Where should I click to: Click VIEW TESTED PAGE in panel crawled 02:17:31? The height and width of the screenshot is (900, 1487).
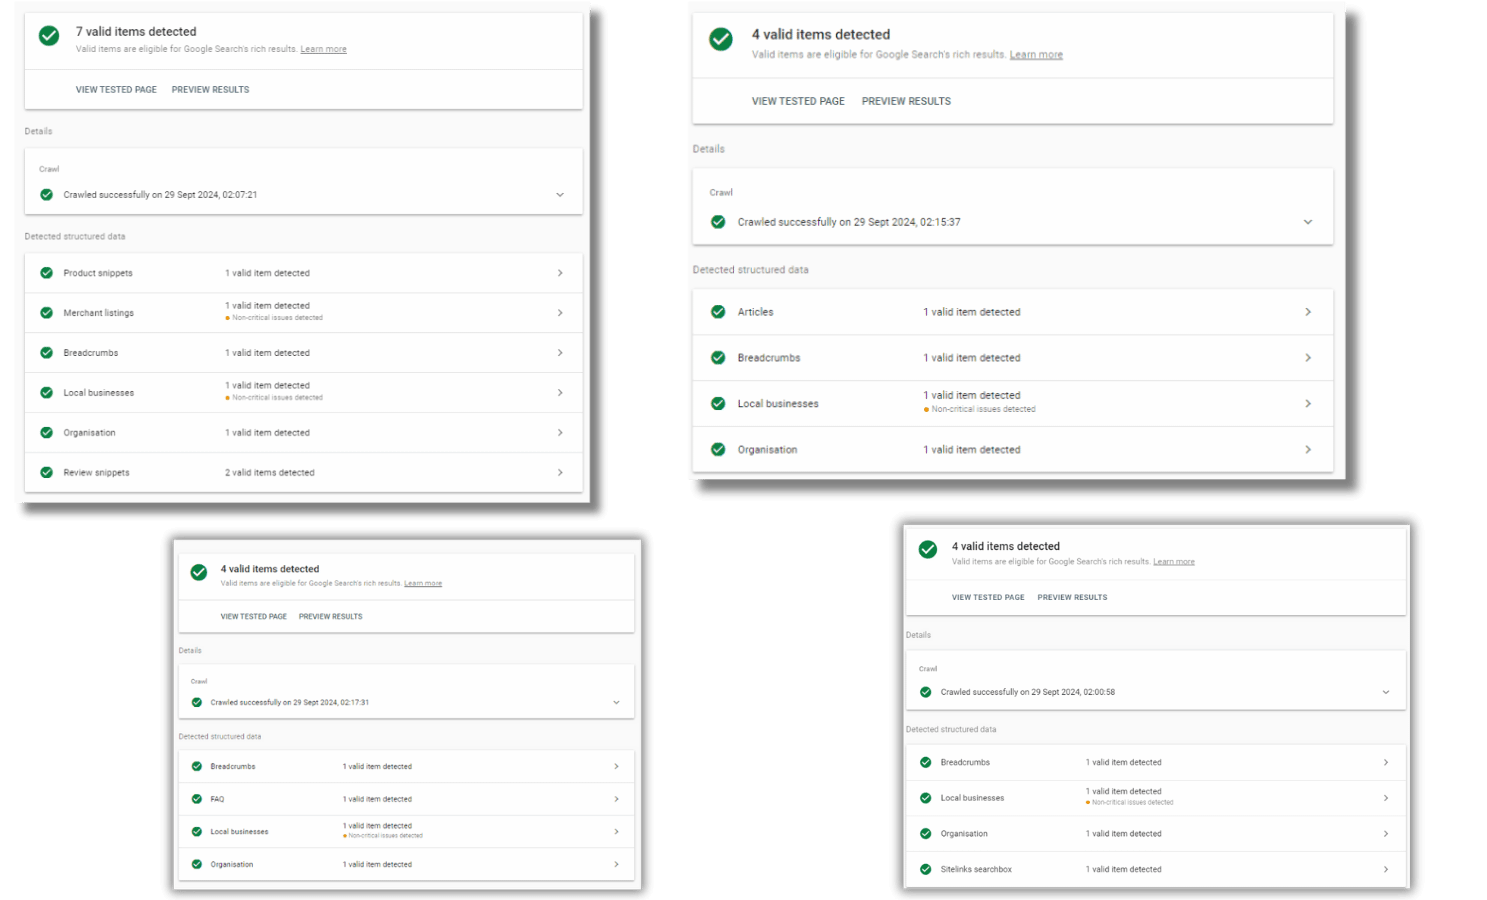[254, 617]
